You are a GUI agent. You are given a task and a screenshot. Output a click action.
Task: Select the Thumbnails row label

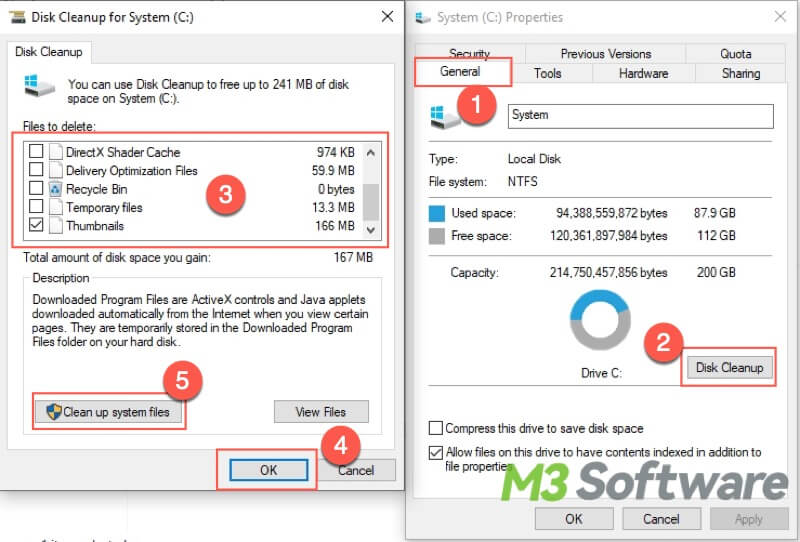pos(95,226)
